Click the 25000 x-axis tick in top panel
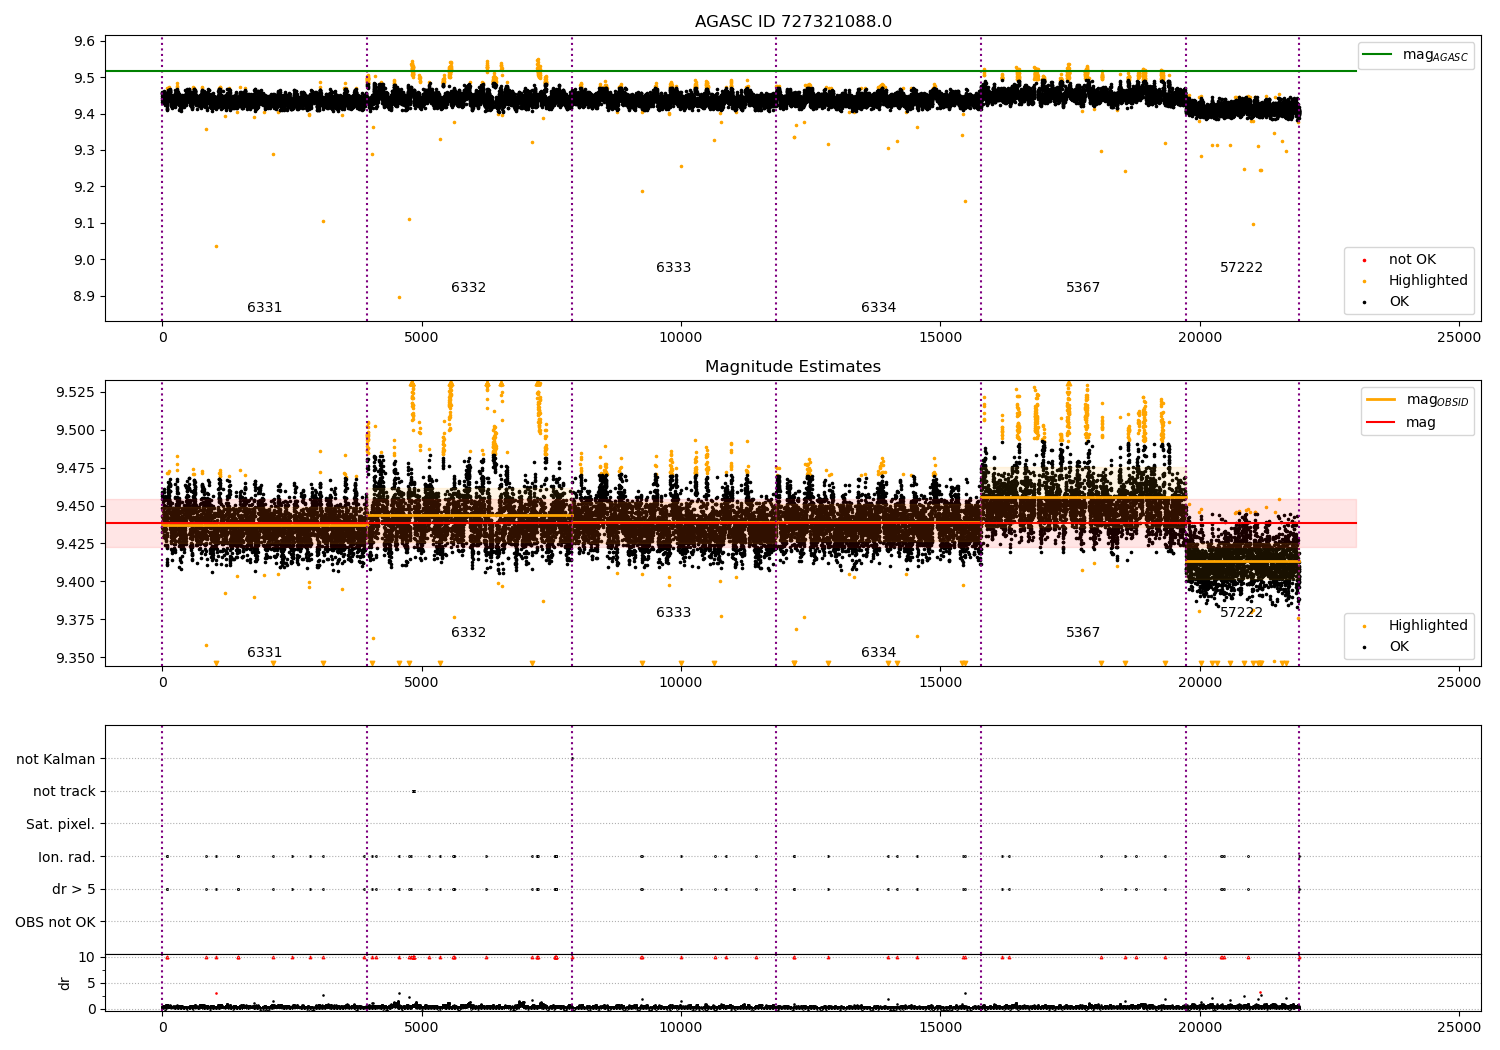This screenshot has height=1050, width=1500. click(x=1459, y=338)
